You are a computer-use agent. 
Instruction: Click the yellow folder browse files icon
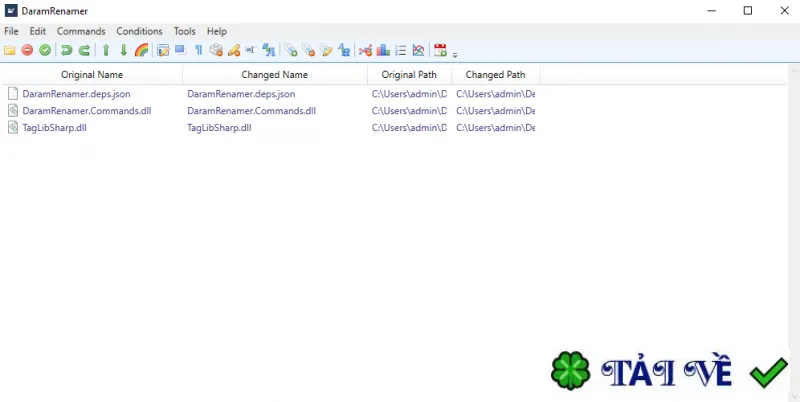click(10, 50)
